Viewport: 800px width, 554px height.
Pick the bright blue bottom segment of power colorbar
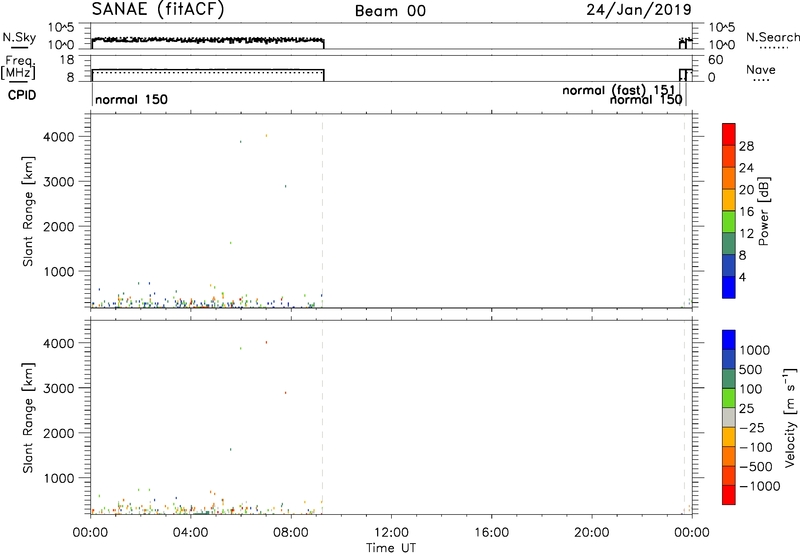729,287
